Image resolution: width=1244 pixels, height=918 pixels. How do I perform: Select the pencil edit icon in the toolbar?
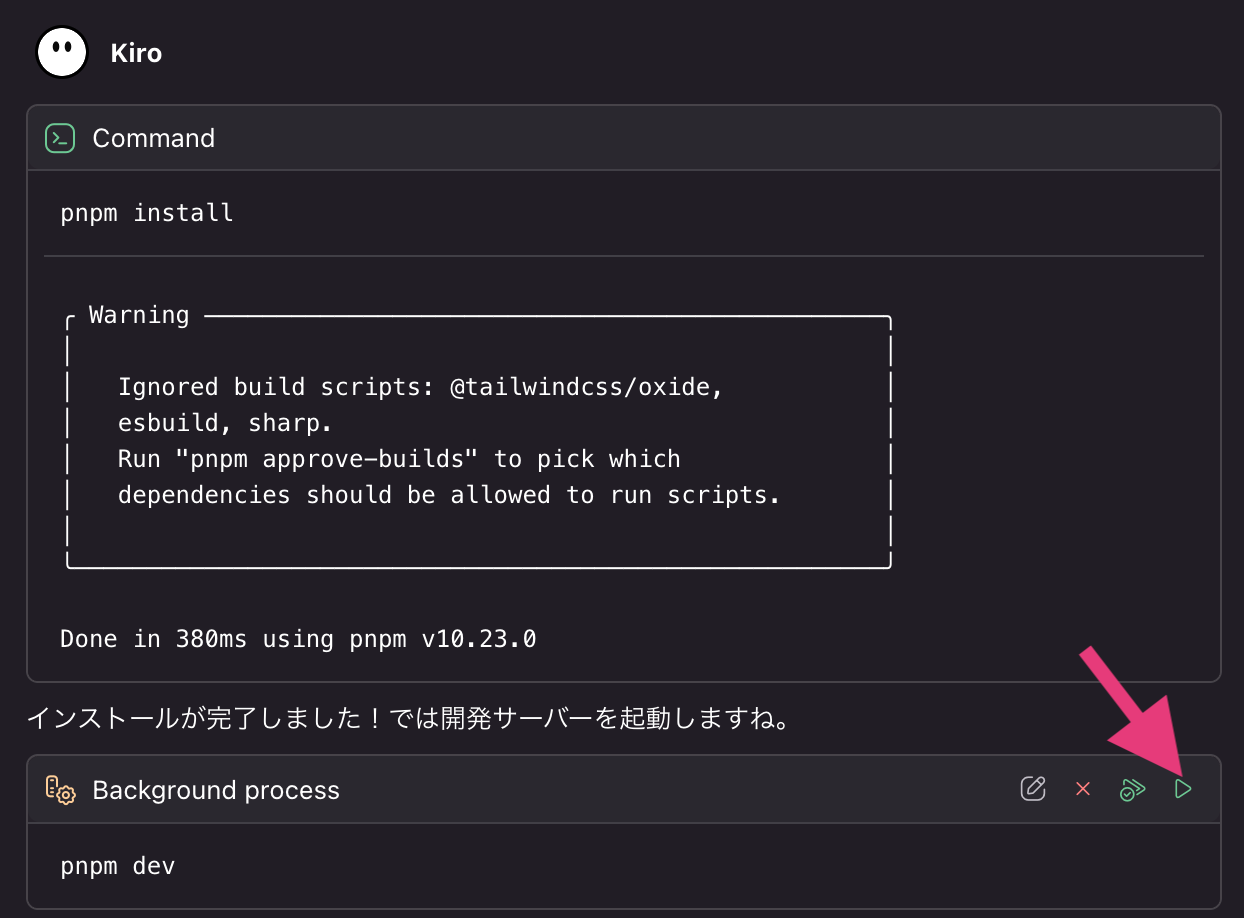click(x=1033, y=789)
